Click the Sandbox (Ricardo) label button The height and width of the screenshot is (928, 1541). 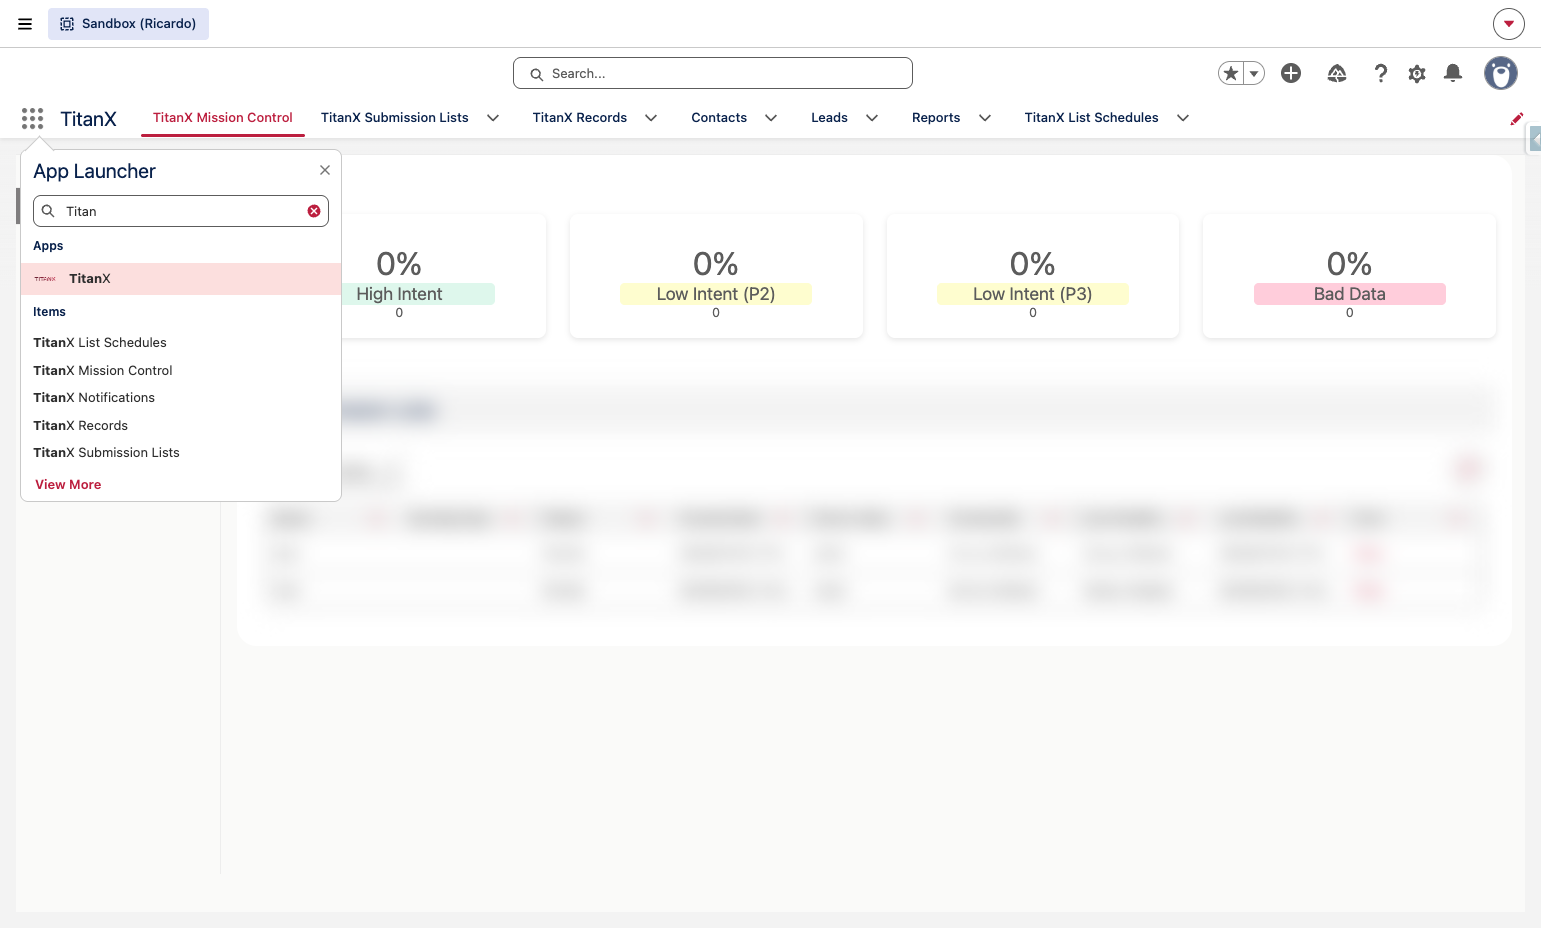[x=128, y=24]
